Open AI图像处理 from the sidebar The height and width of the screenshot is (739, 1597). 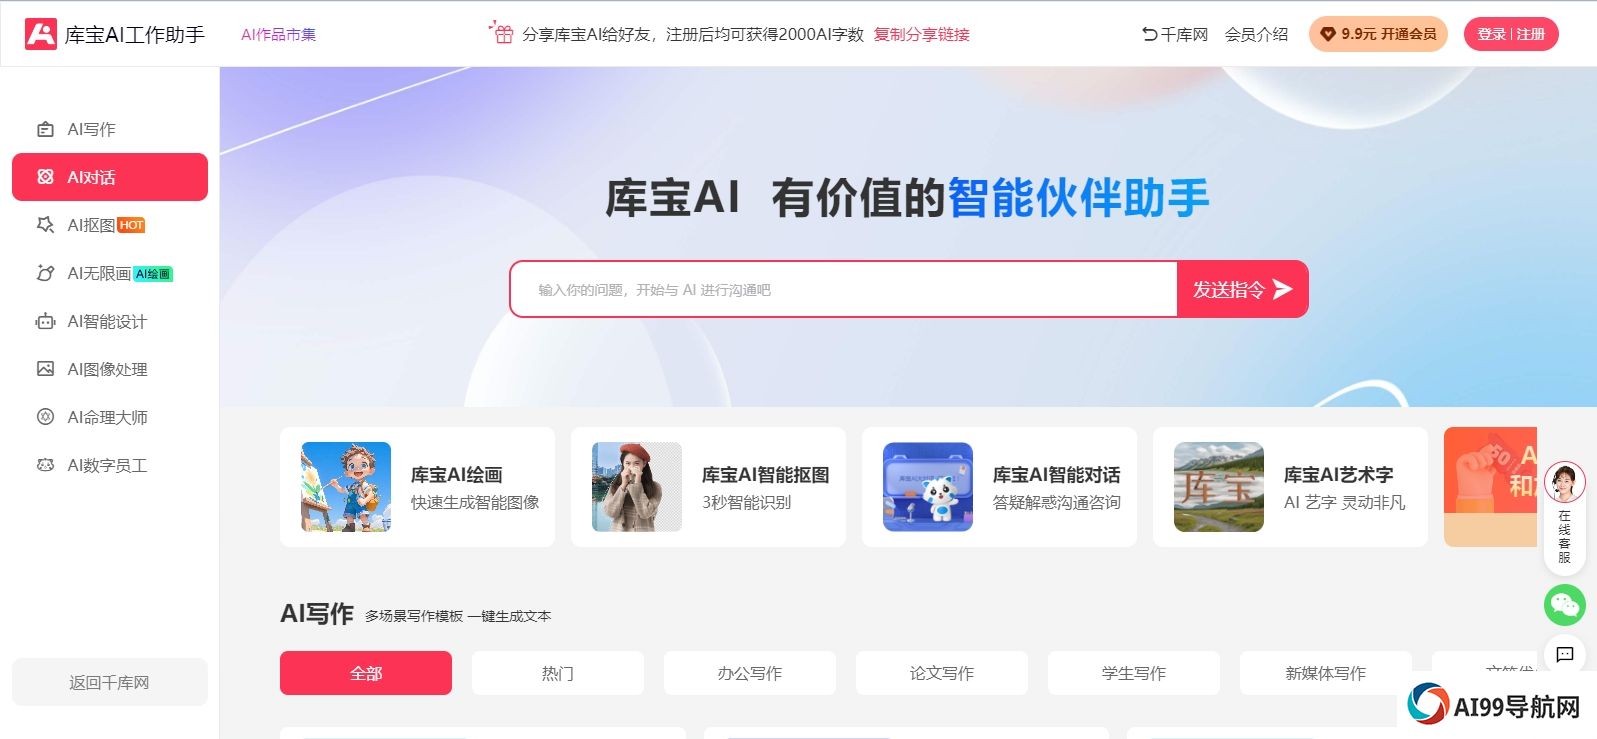click(x=110, y=369)
